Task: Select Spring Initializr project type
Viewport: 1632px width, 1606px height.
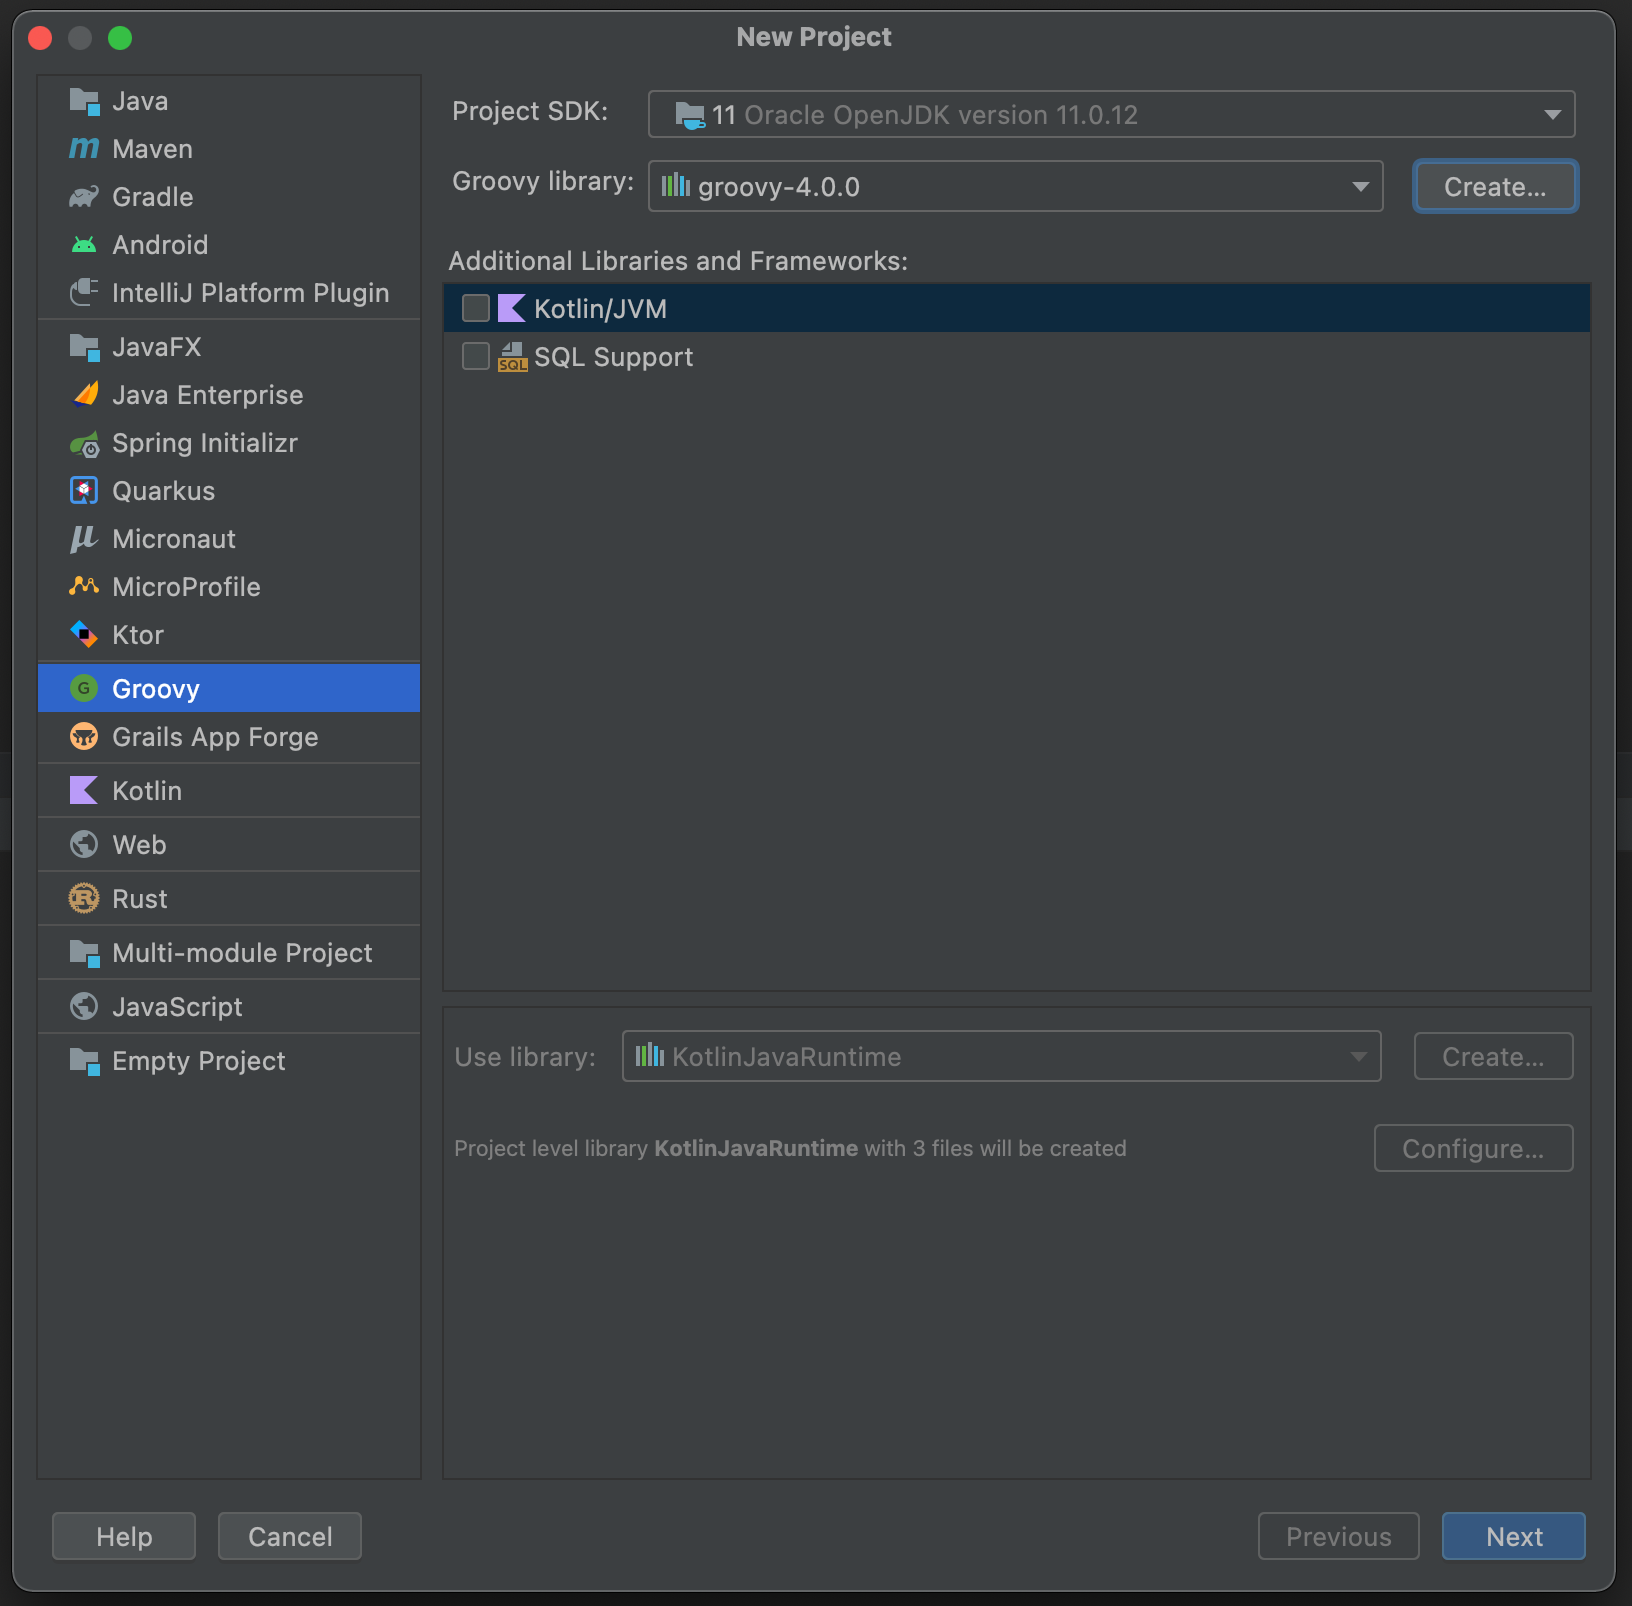Action: click(228, 443)
